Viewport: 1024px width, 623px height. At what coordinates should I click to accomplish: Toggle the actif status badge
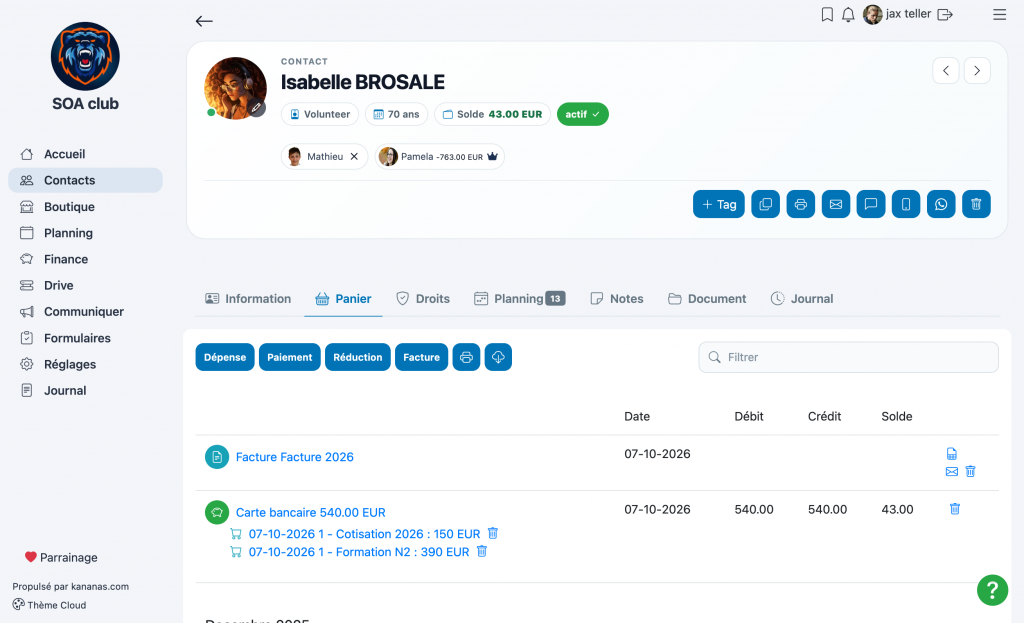583,114
